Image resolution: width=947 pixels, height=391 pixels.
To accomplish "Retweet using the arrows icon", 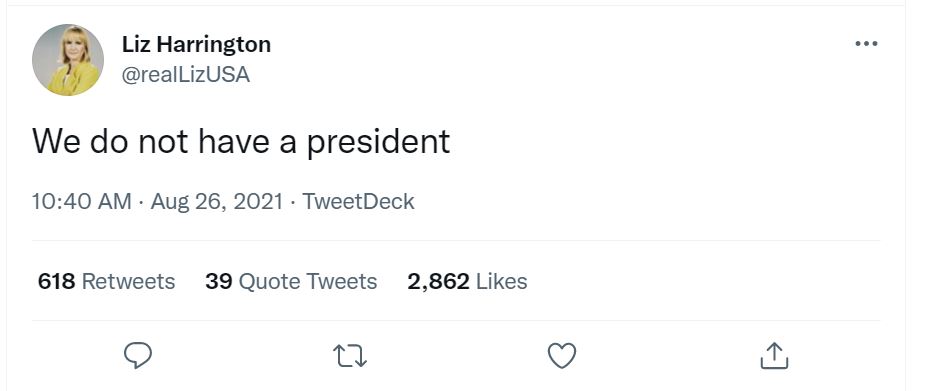I will 351,356.
